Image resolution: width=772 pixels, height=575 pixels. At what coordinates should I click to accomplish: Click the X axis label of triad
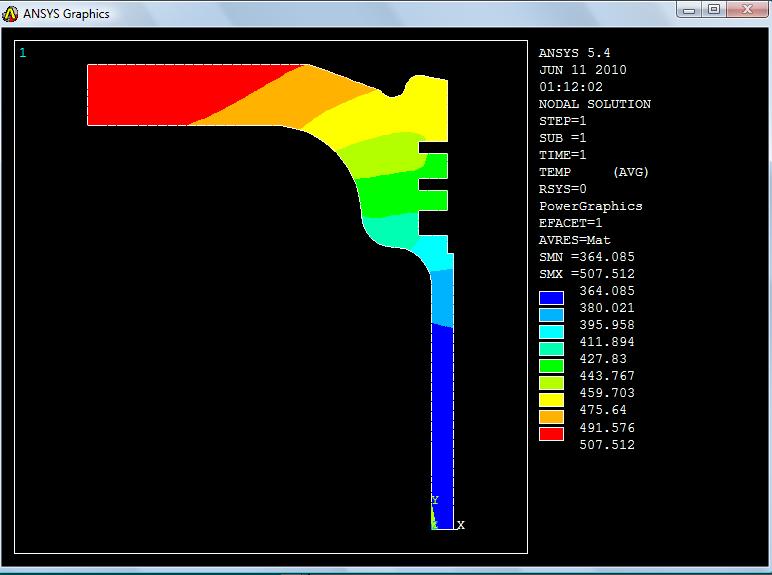[x=461, y=525]
